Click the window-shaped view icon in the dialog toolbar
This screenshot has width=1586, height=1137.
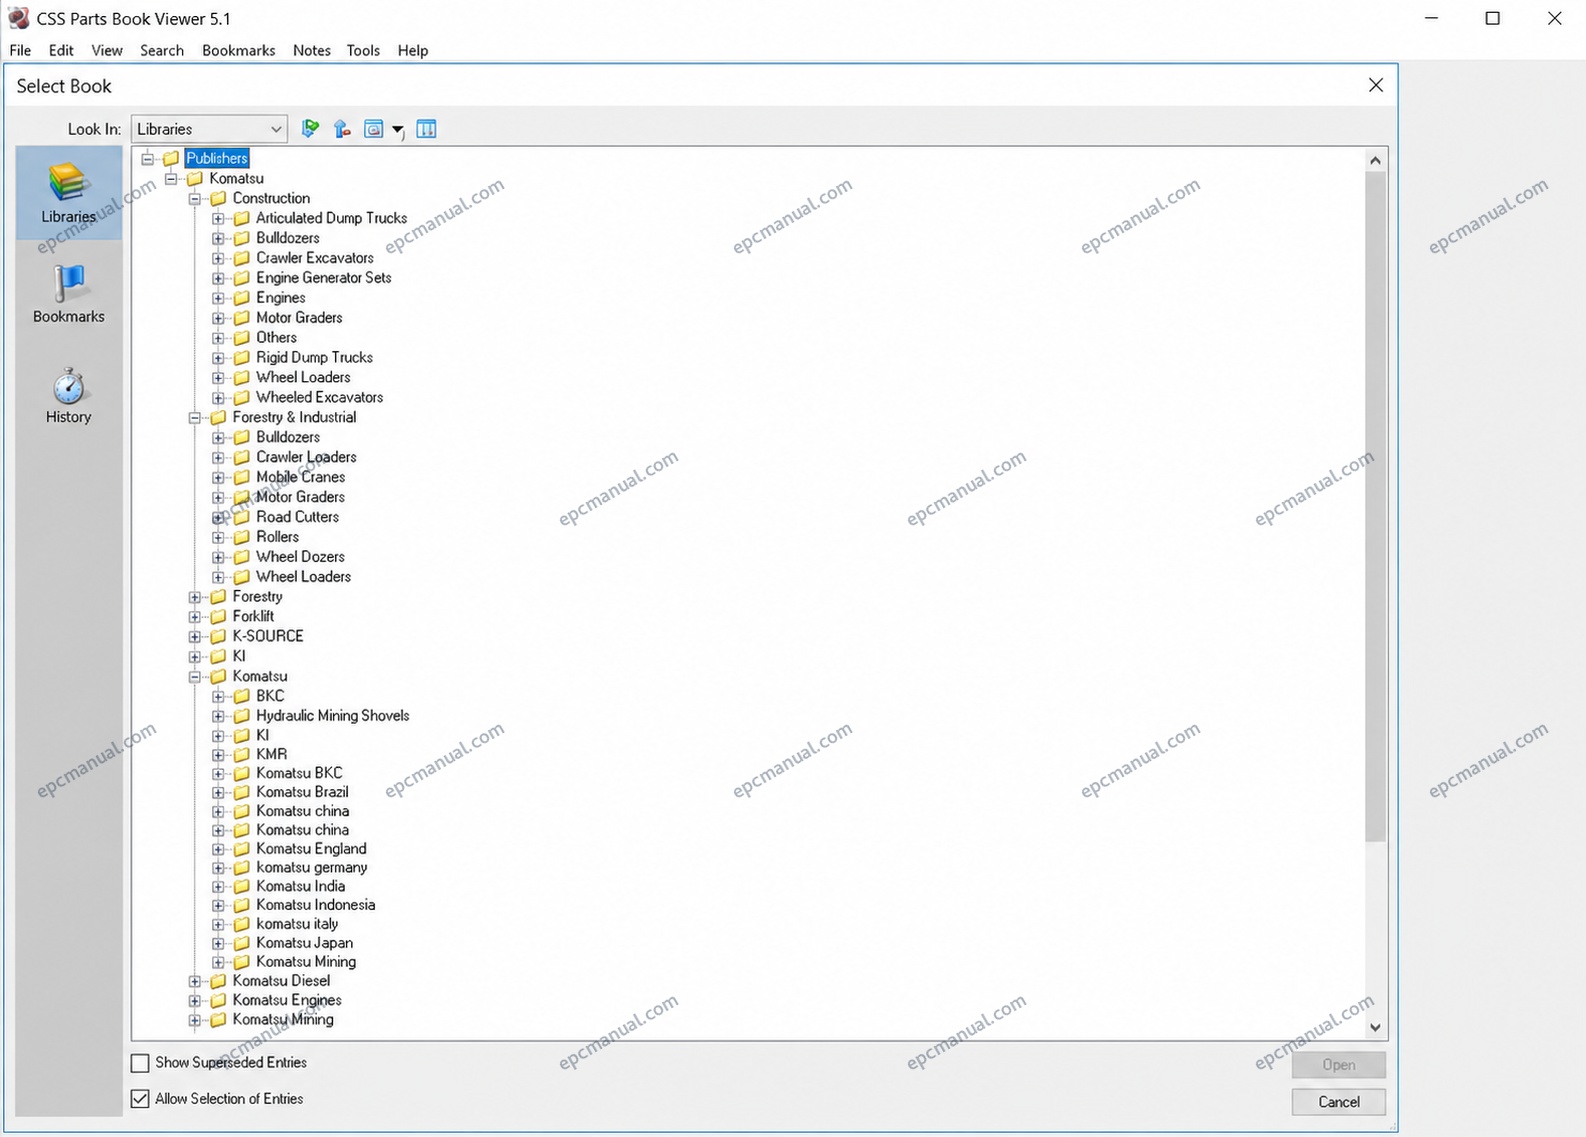373,129
